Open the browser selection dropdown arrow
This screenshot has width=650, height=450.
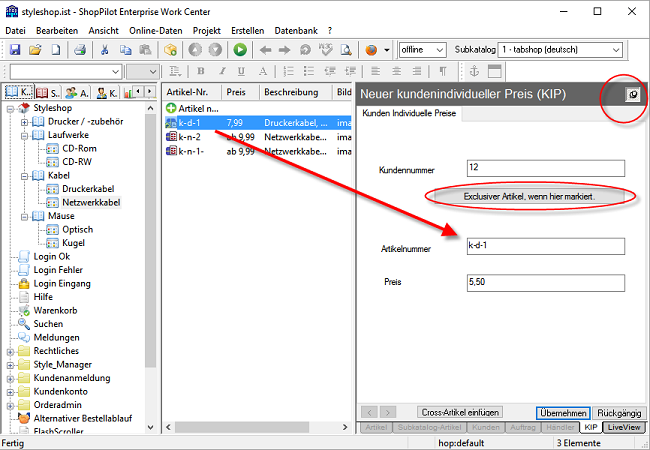(387, 50)
